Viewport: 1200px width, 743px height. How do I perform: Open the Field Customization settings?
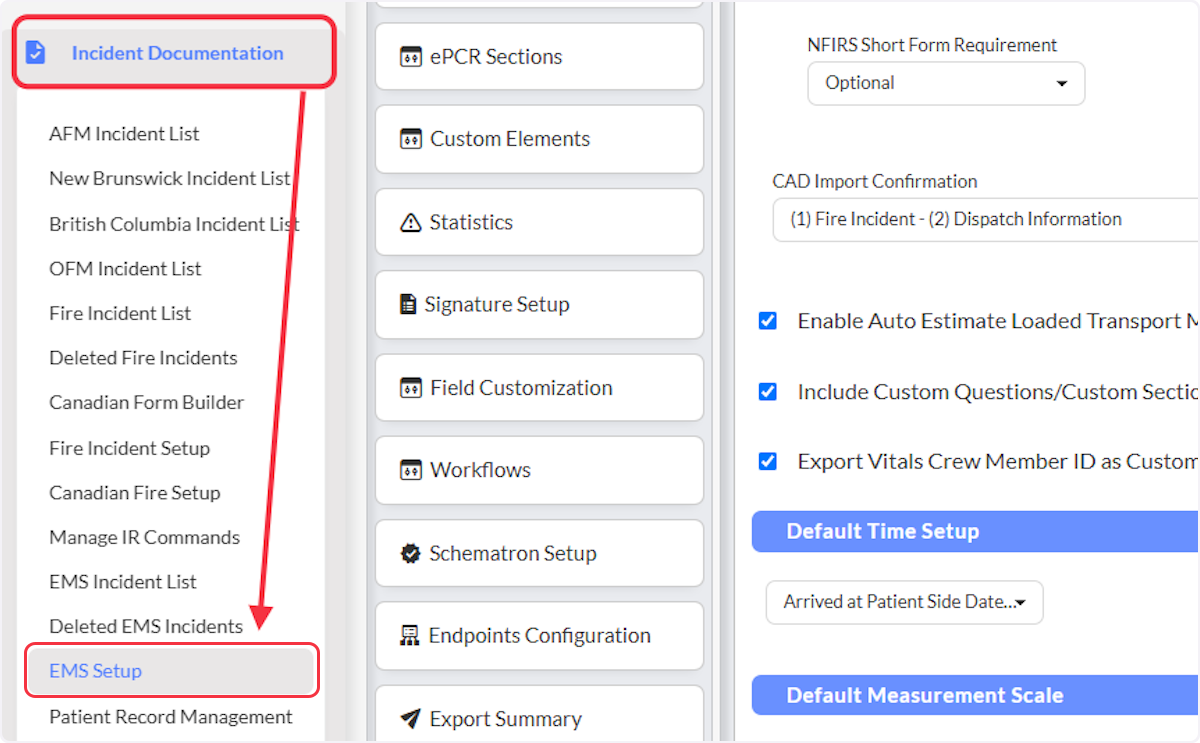539,388
